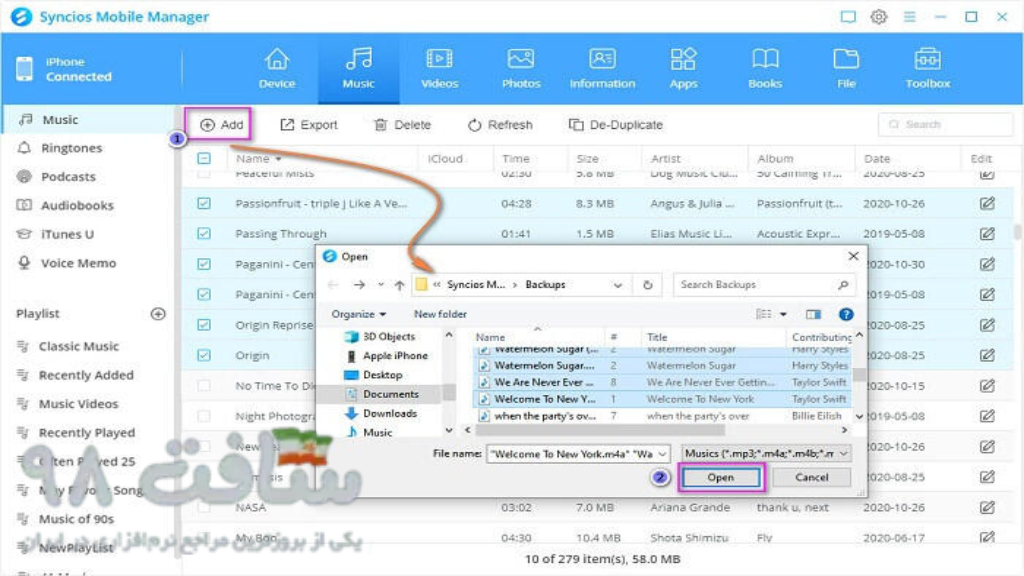Sort by the Name column dropdown
1024x576 pixels.
click(x=278, y=159)
